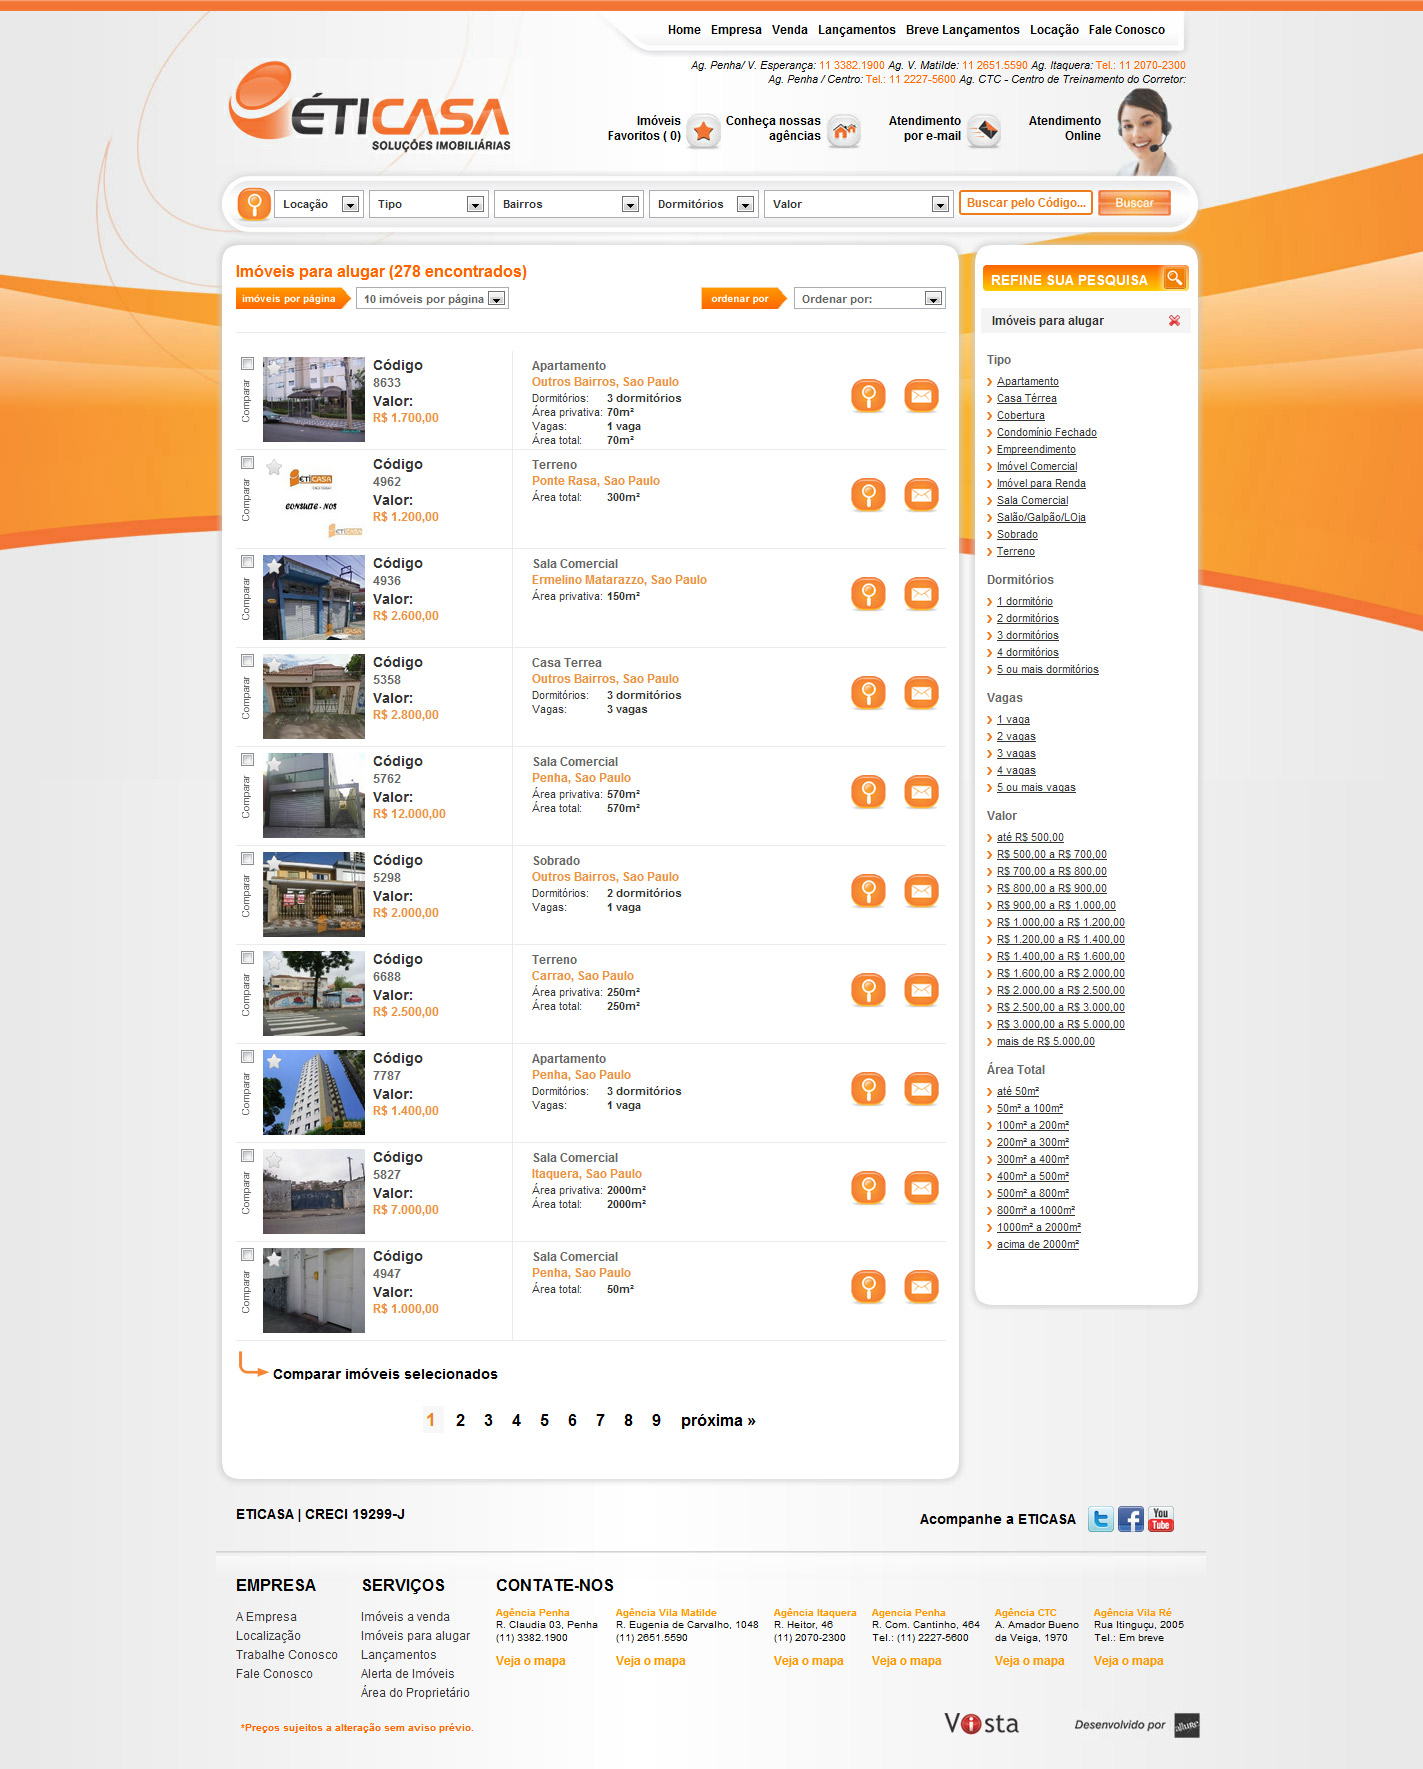Tick Comparar checkbox for code 4962

[x=247, y=463]
